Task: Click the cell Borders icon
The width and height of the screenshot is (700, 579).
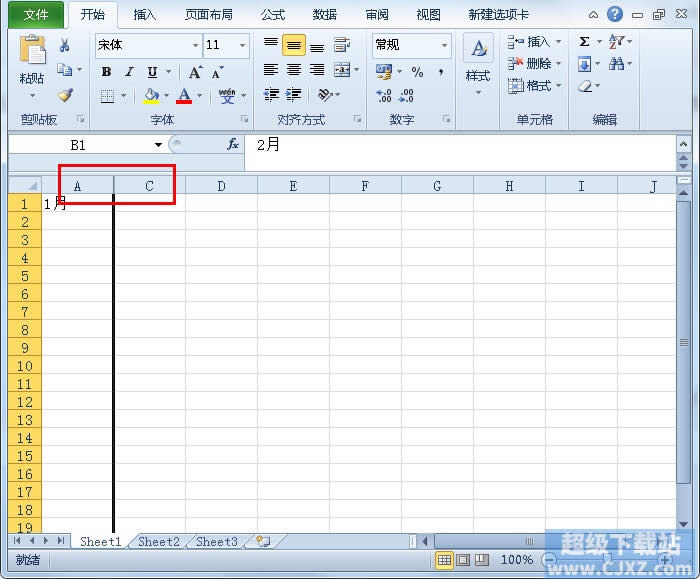Action: 107,96
